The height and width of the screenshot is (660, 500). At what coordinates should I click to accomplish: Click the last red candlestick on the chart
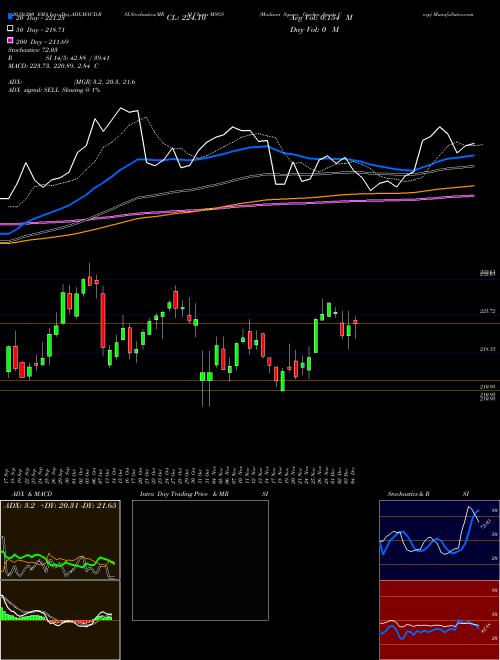(355, 322)
